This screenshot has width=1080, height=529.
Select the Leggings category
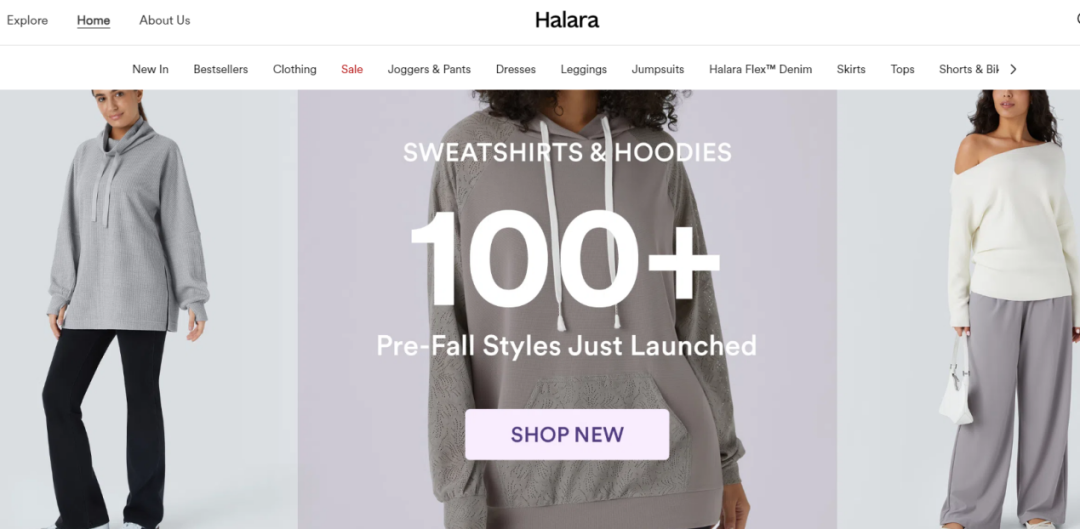click(x=583, y=69)
